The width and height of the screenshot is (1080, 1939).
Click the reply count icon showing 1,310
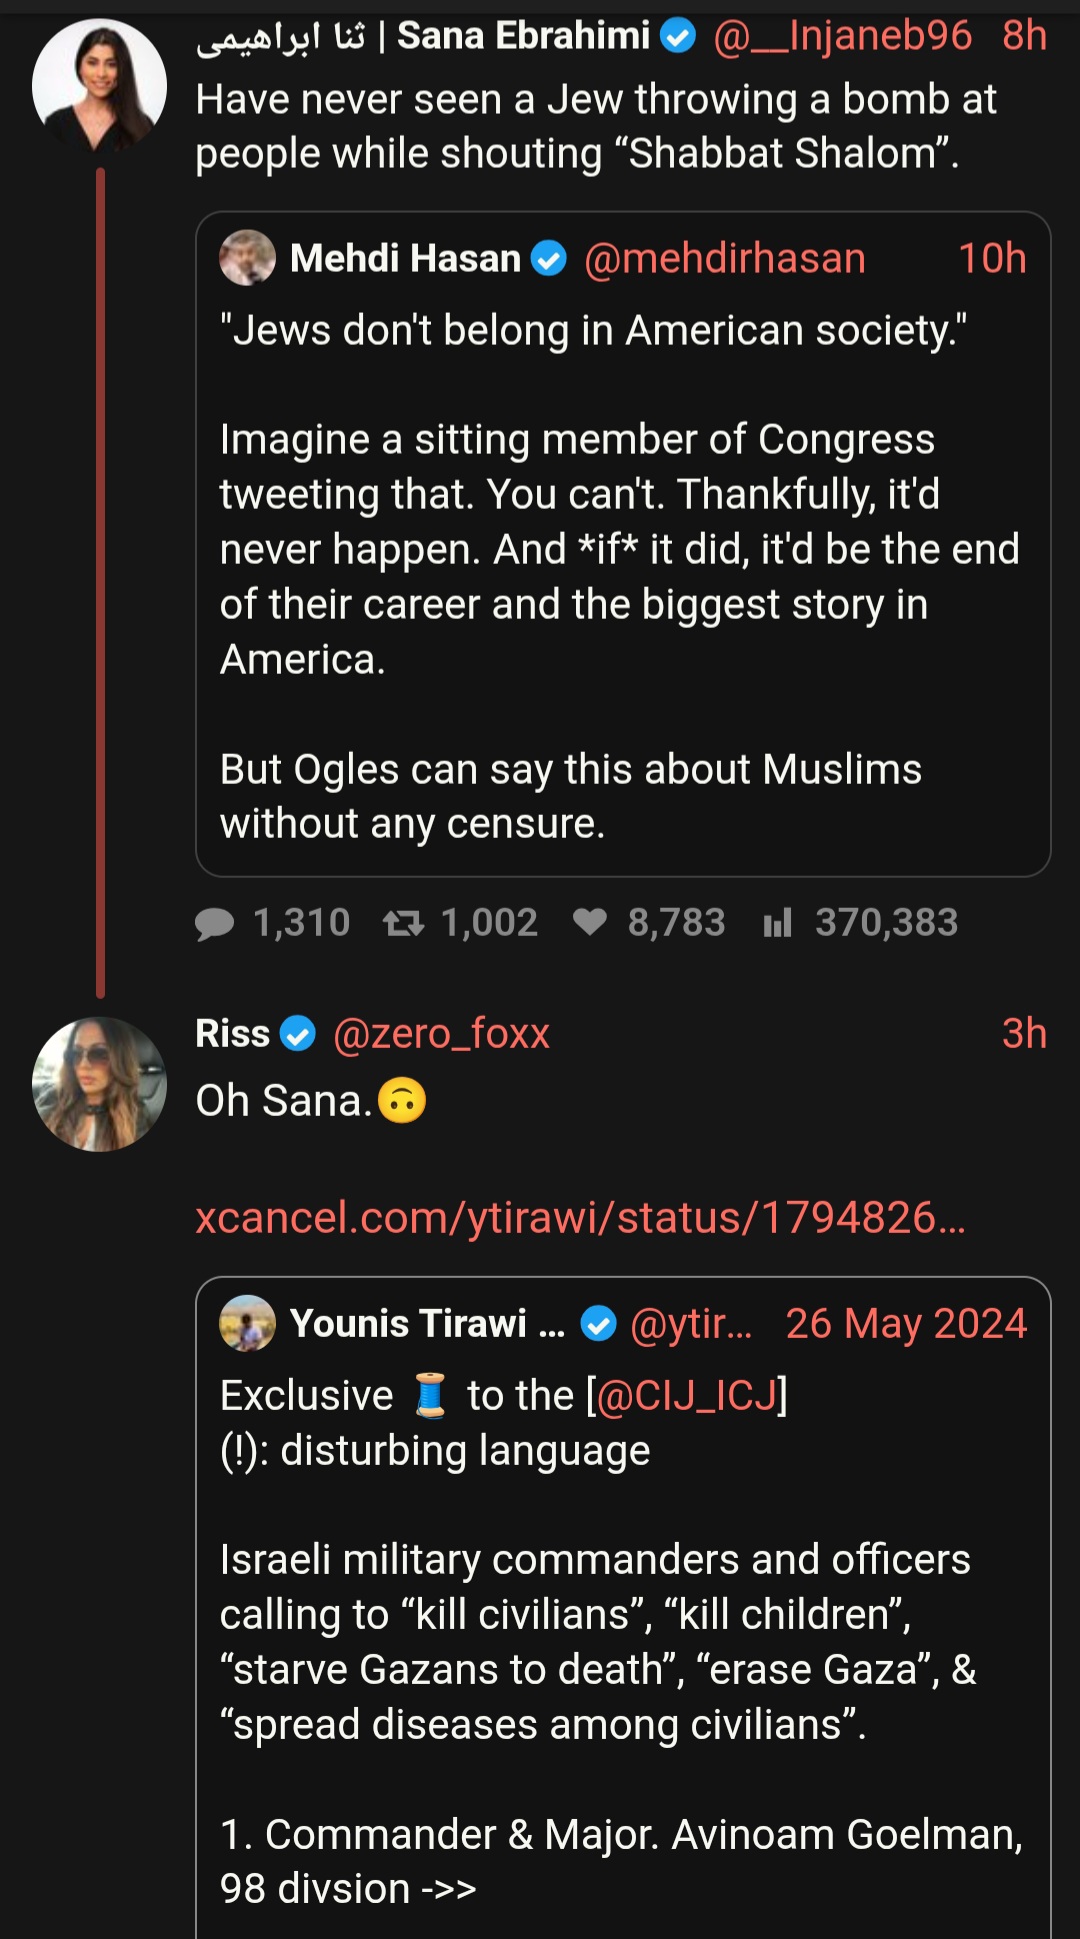214,923
